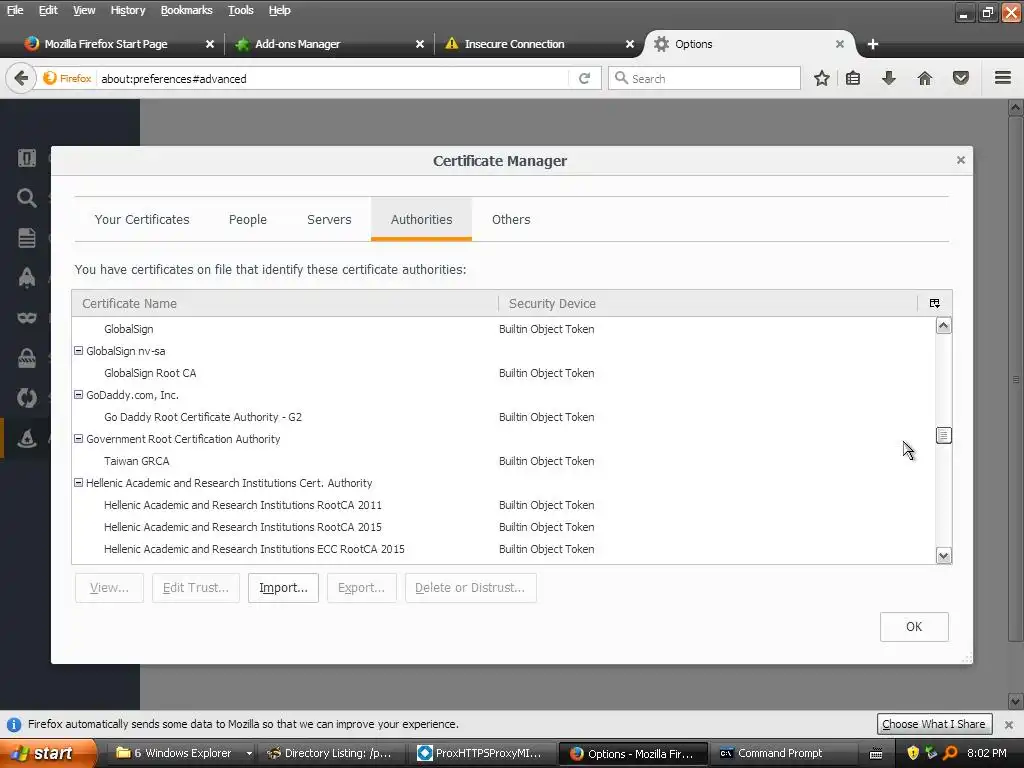Viewport: 1024px width, 768px height.
Task: Switch to Insecure Connection browser tab
Action: [x=514, y=44]
